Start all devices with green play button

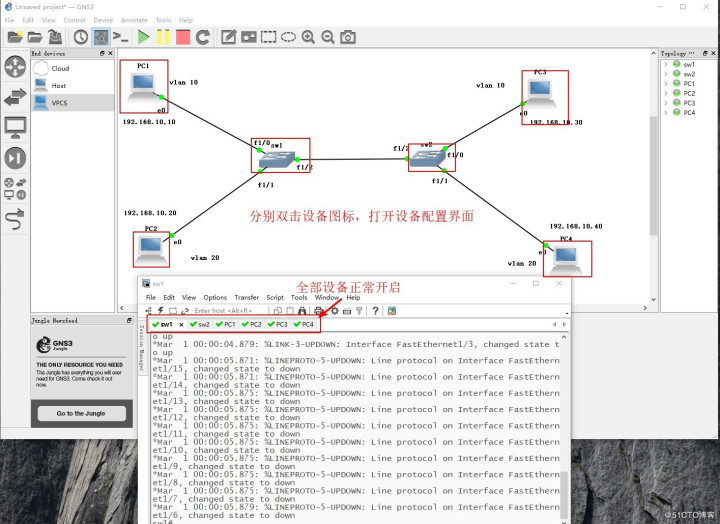click(x=143, y=37)
